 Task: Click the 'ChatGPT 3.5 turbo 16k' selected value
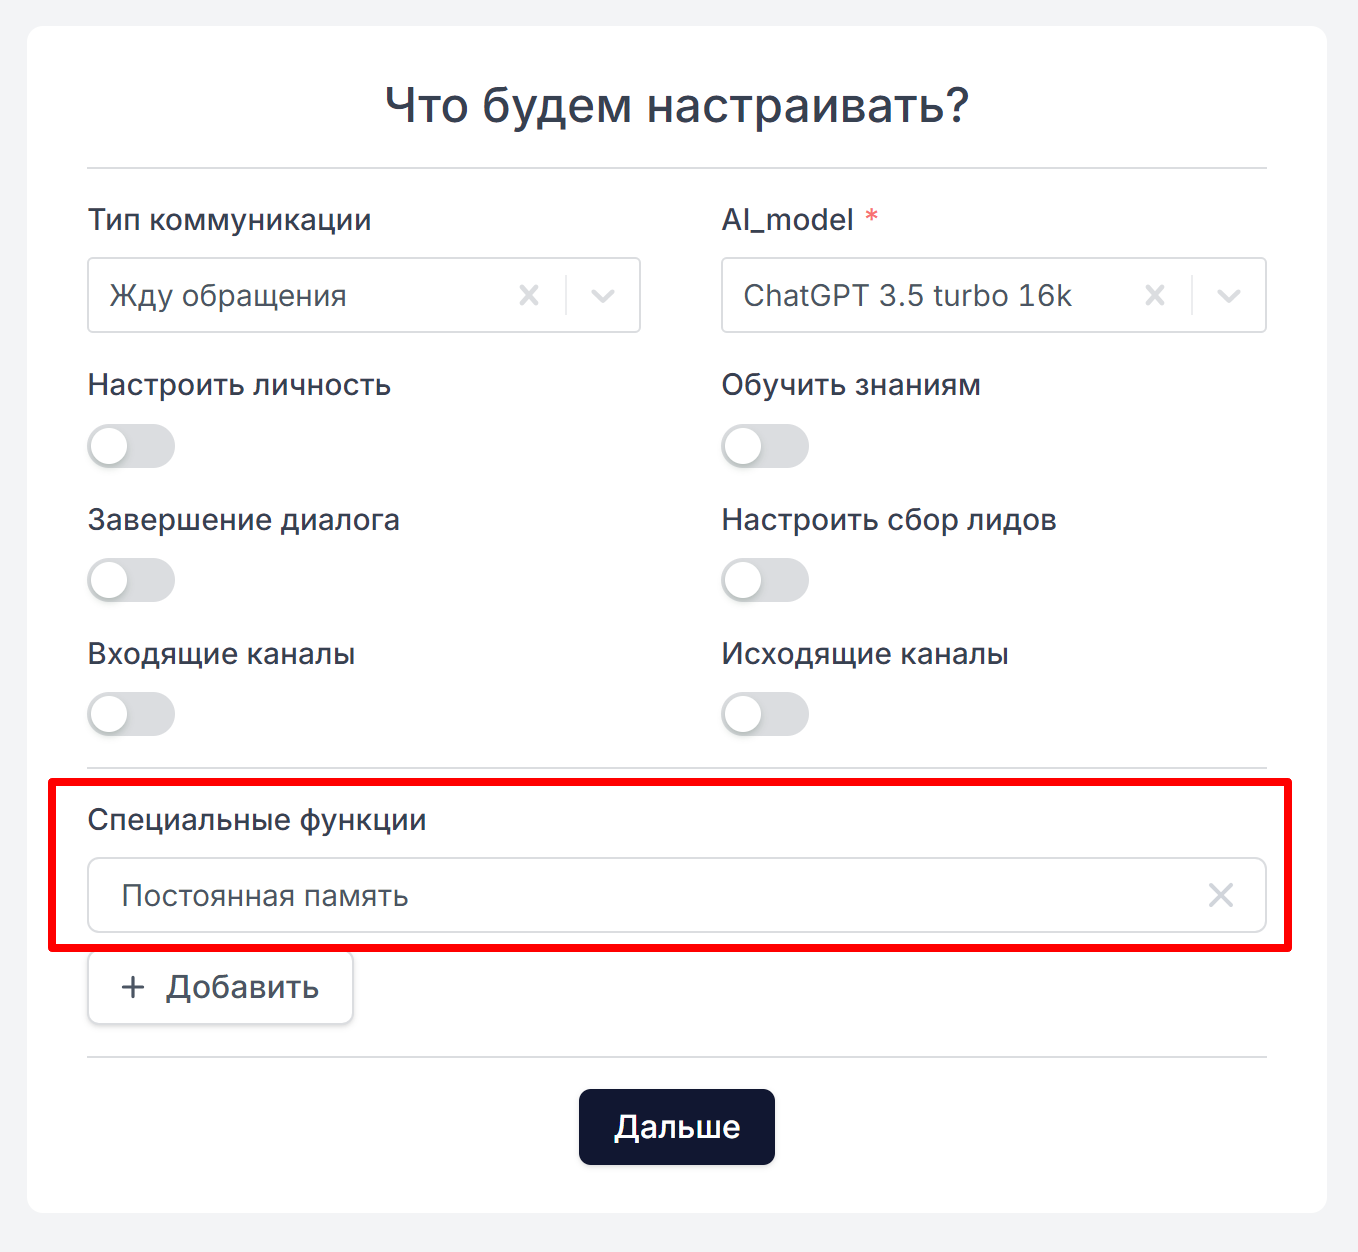(x=907, y=296)
